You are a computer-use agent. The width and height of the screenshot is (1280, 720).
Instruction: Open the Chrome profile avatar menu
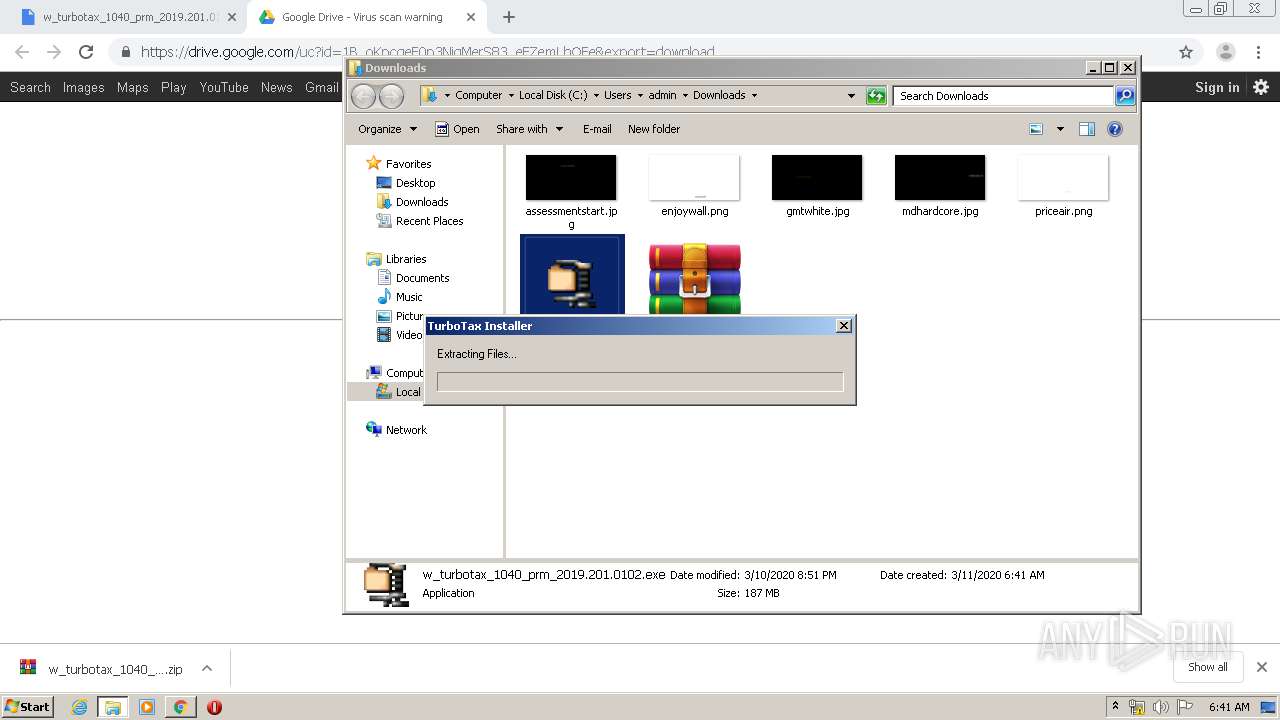point(1225,52)
